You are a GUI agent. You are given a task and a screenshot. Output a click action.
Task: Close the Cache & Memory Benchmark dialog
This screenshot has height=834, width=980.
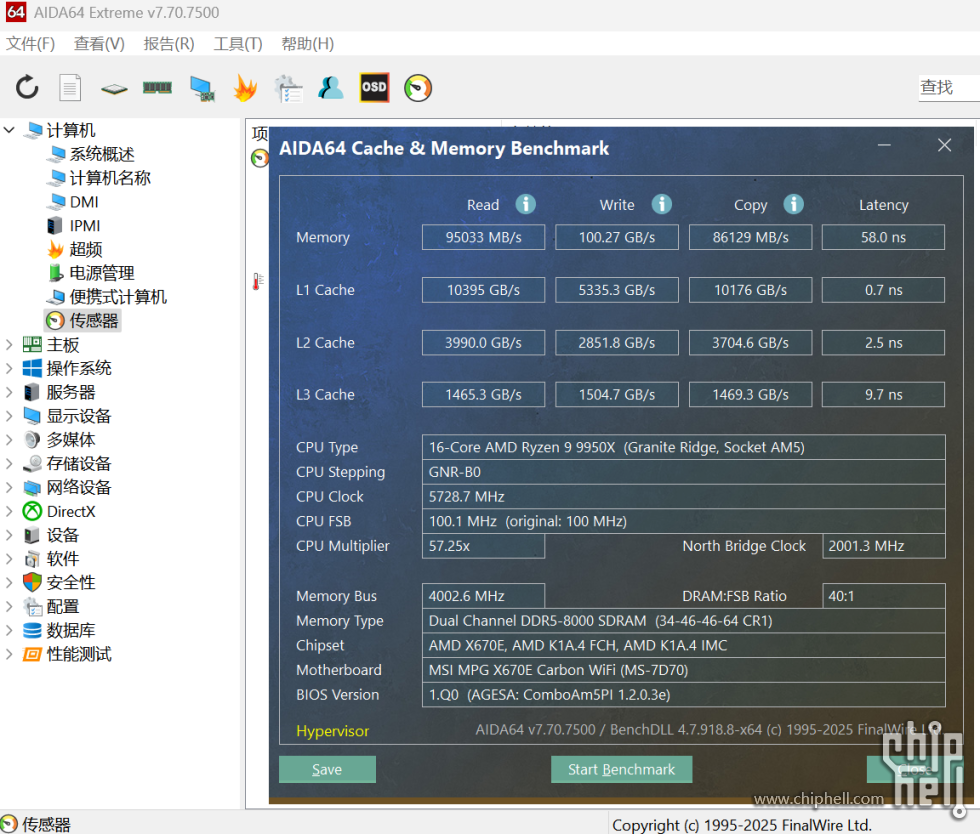click(x=944, y=146)
